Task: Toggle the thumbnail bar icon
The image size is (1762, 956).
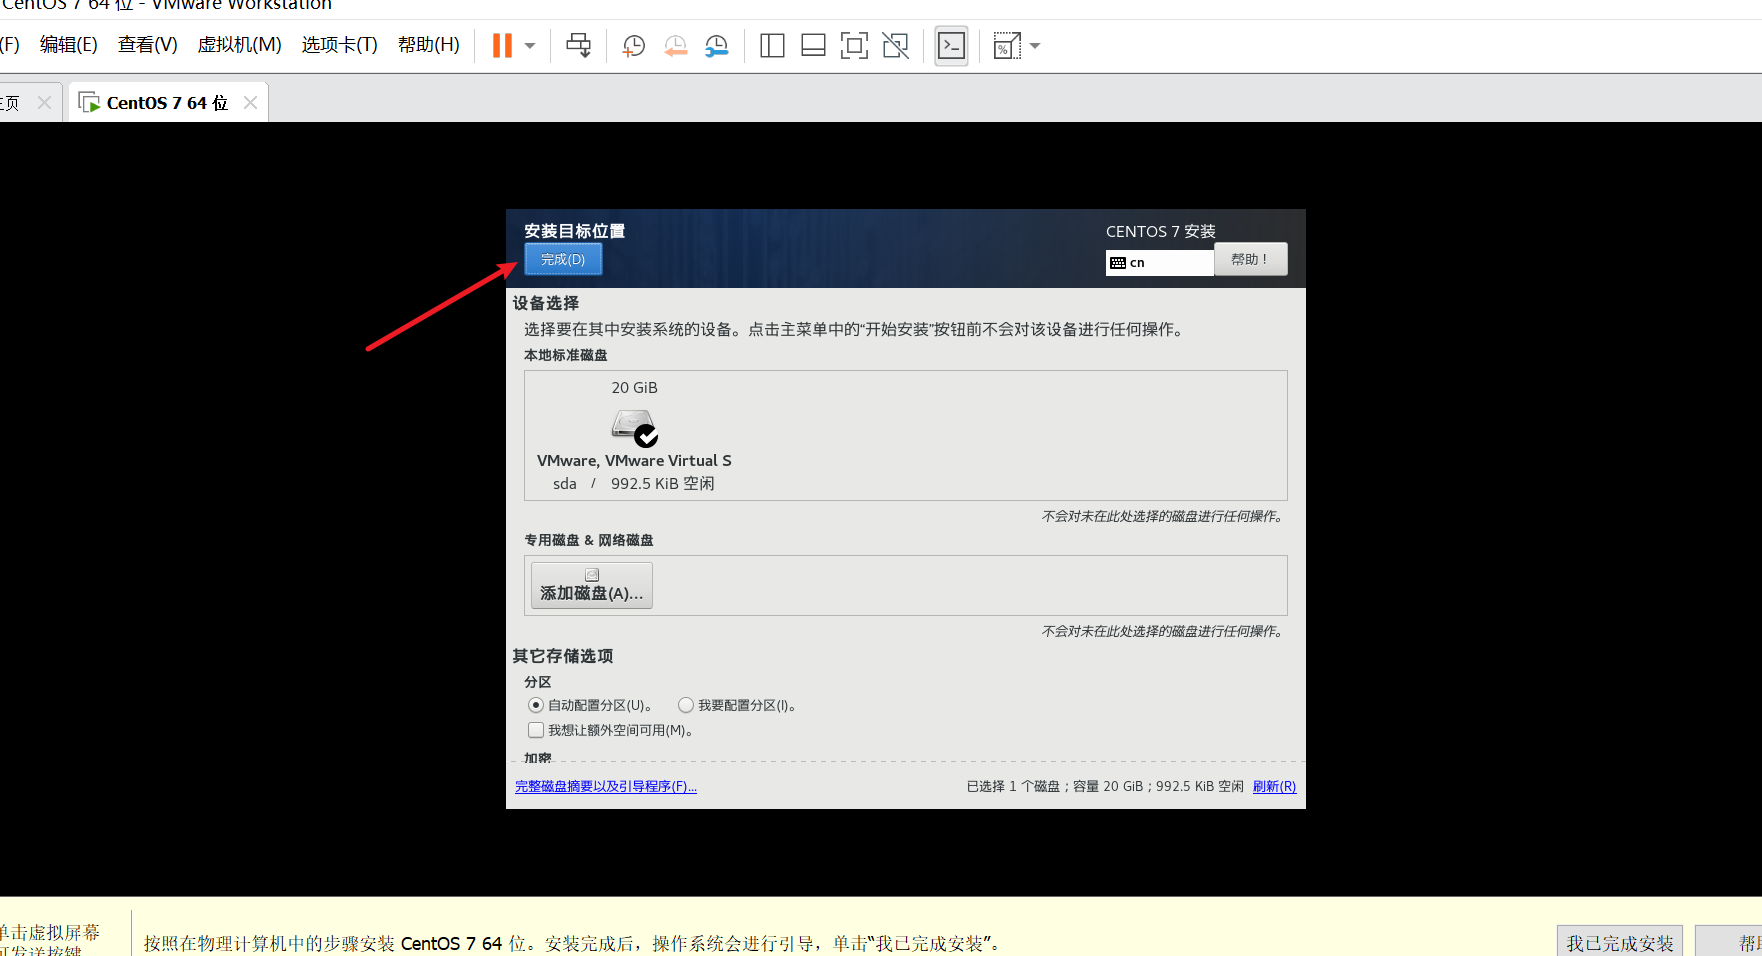Action: tap(813, 45)
